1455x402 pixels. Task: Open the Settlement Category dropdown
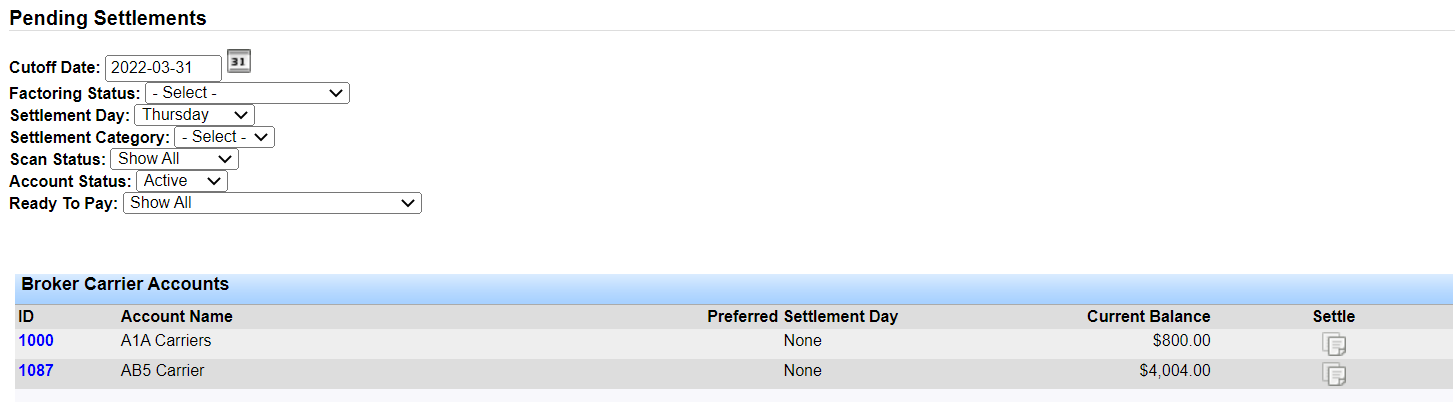[x=224, y=137]
